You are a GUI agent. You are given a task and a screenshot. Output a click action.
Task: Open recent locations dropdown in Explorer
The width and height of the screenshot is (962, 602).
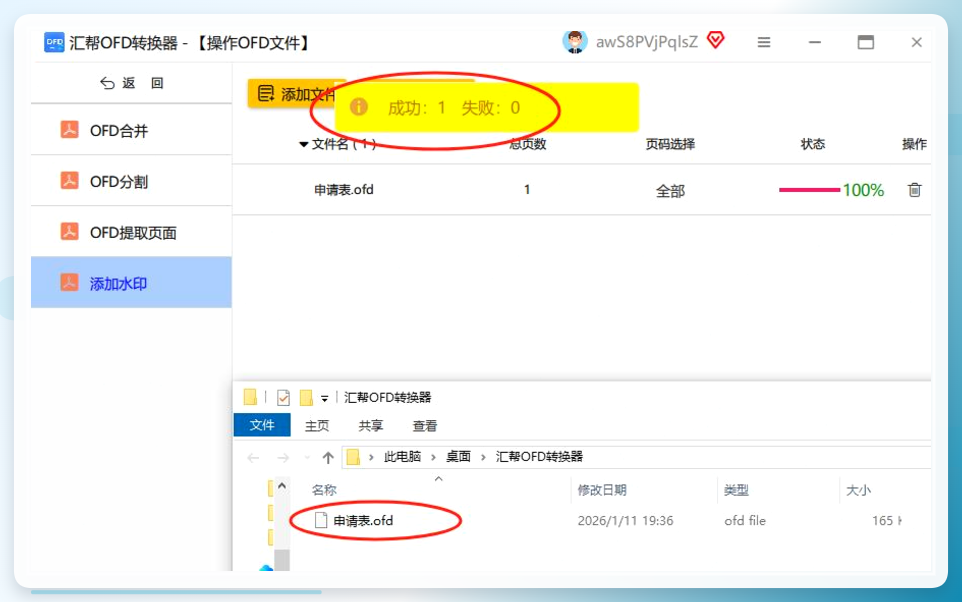point(307,458)
